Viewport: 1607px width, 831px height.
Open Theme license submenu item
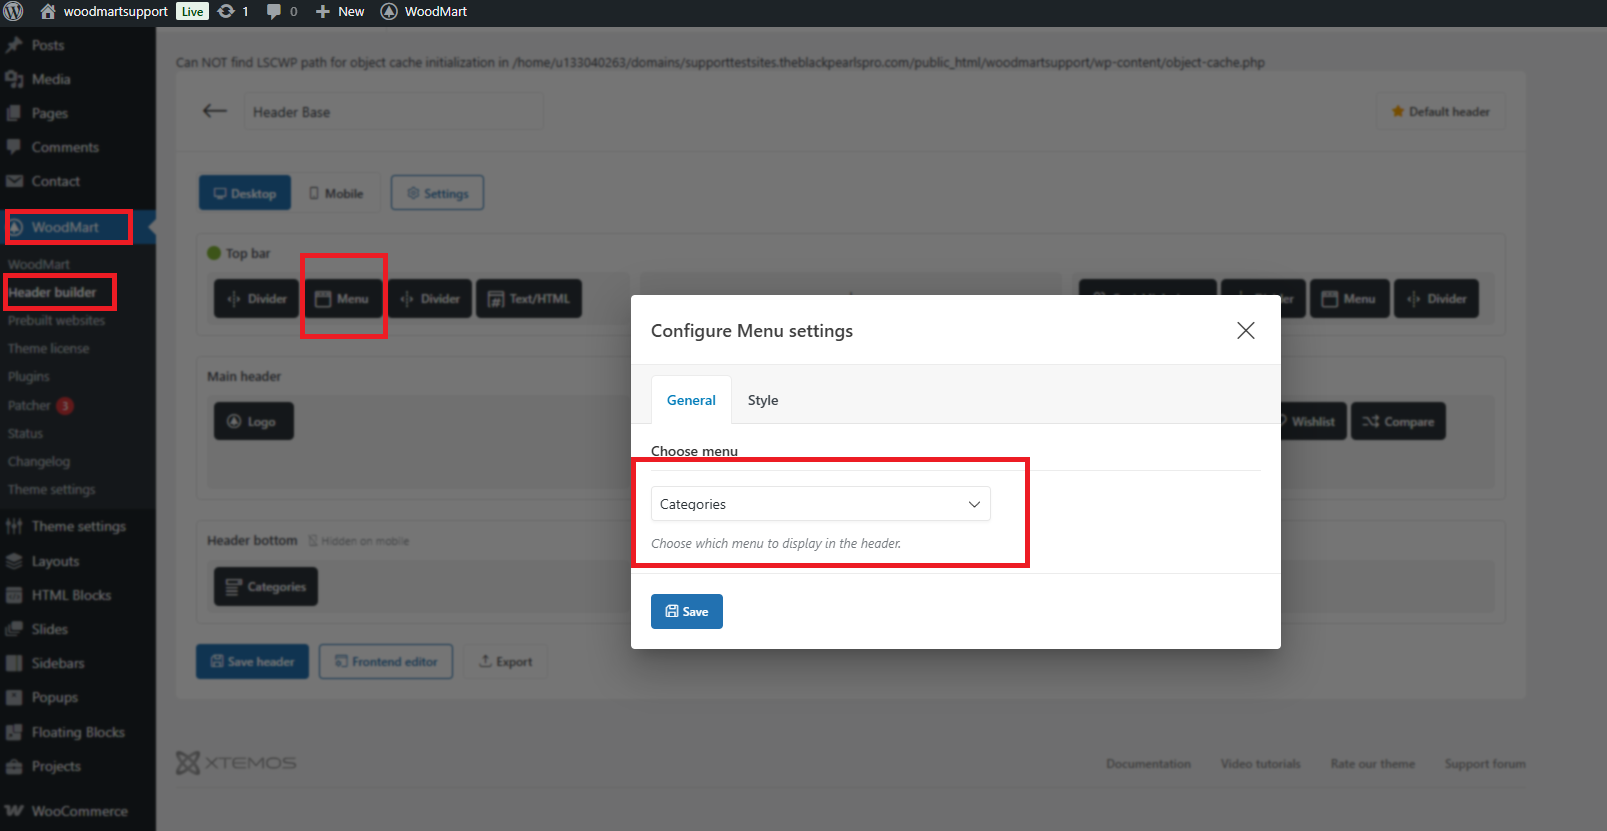tap(48, 348)
